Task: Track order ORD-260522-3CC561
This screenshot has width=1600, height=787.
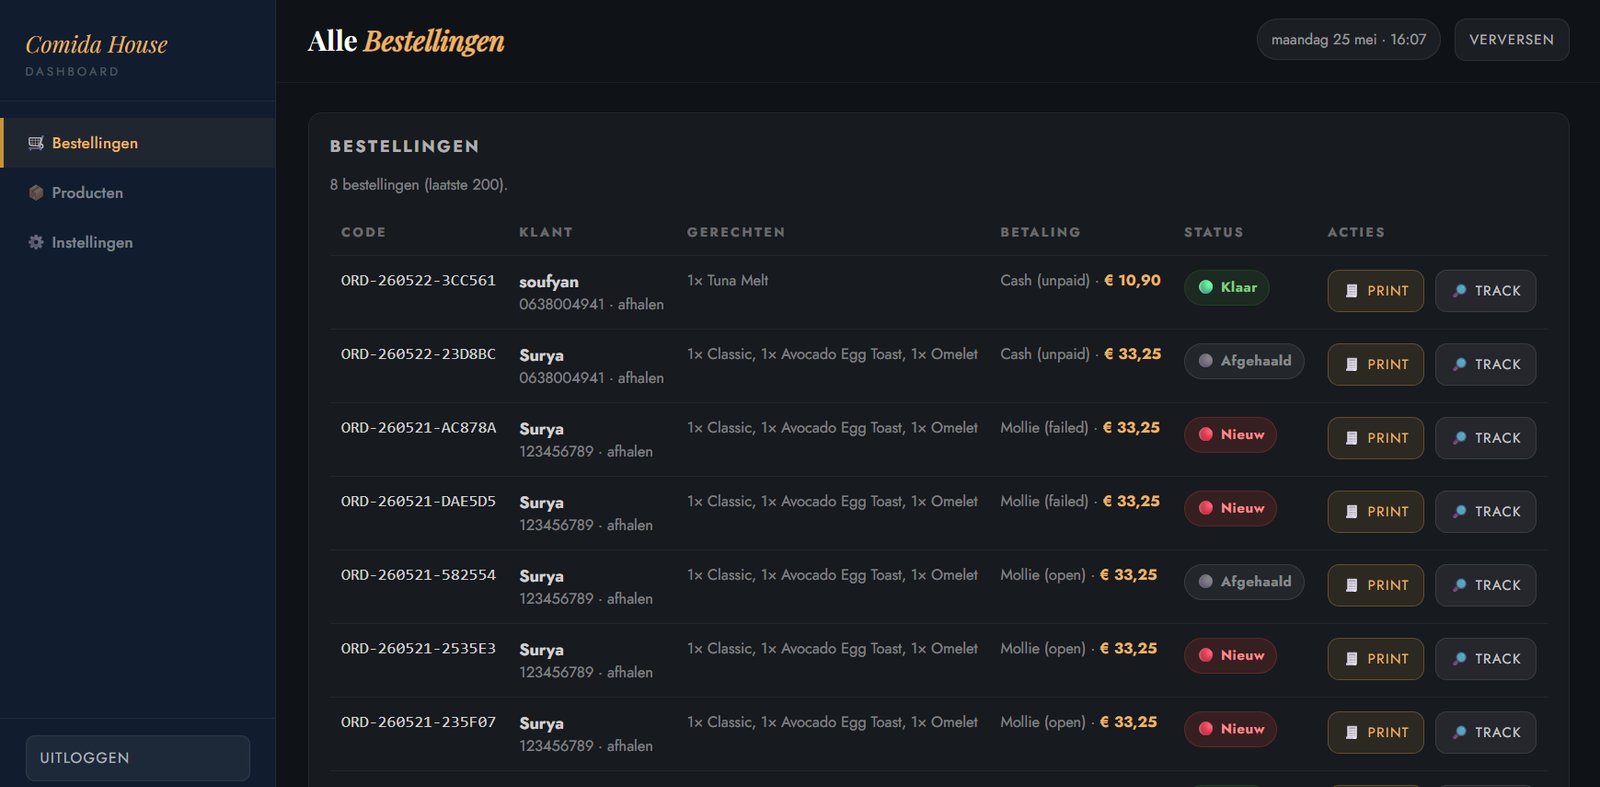Action: [x=1485, y=291]
